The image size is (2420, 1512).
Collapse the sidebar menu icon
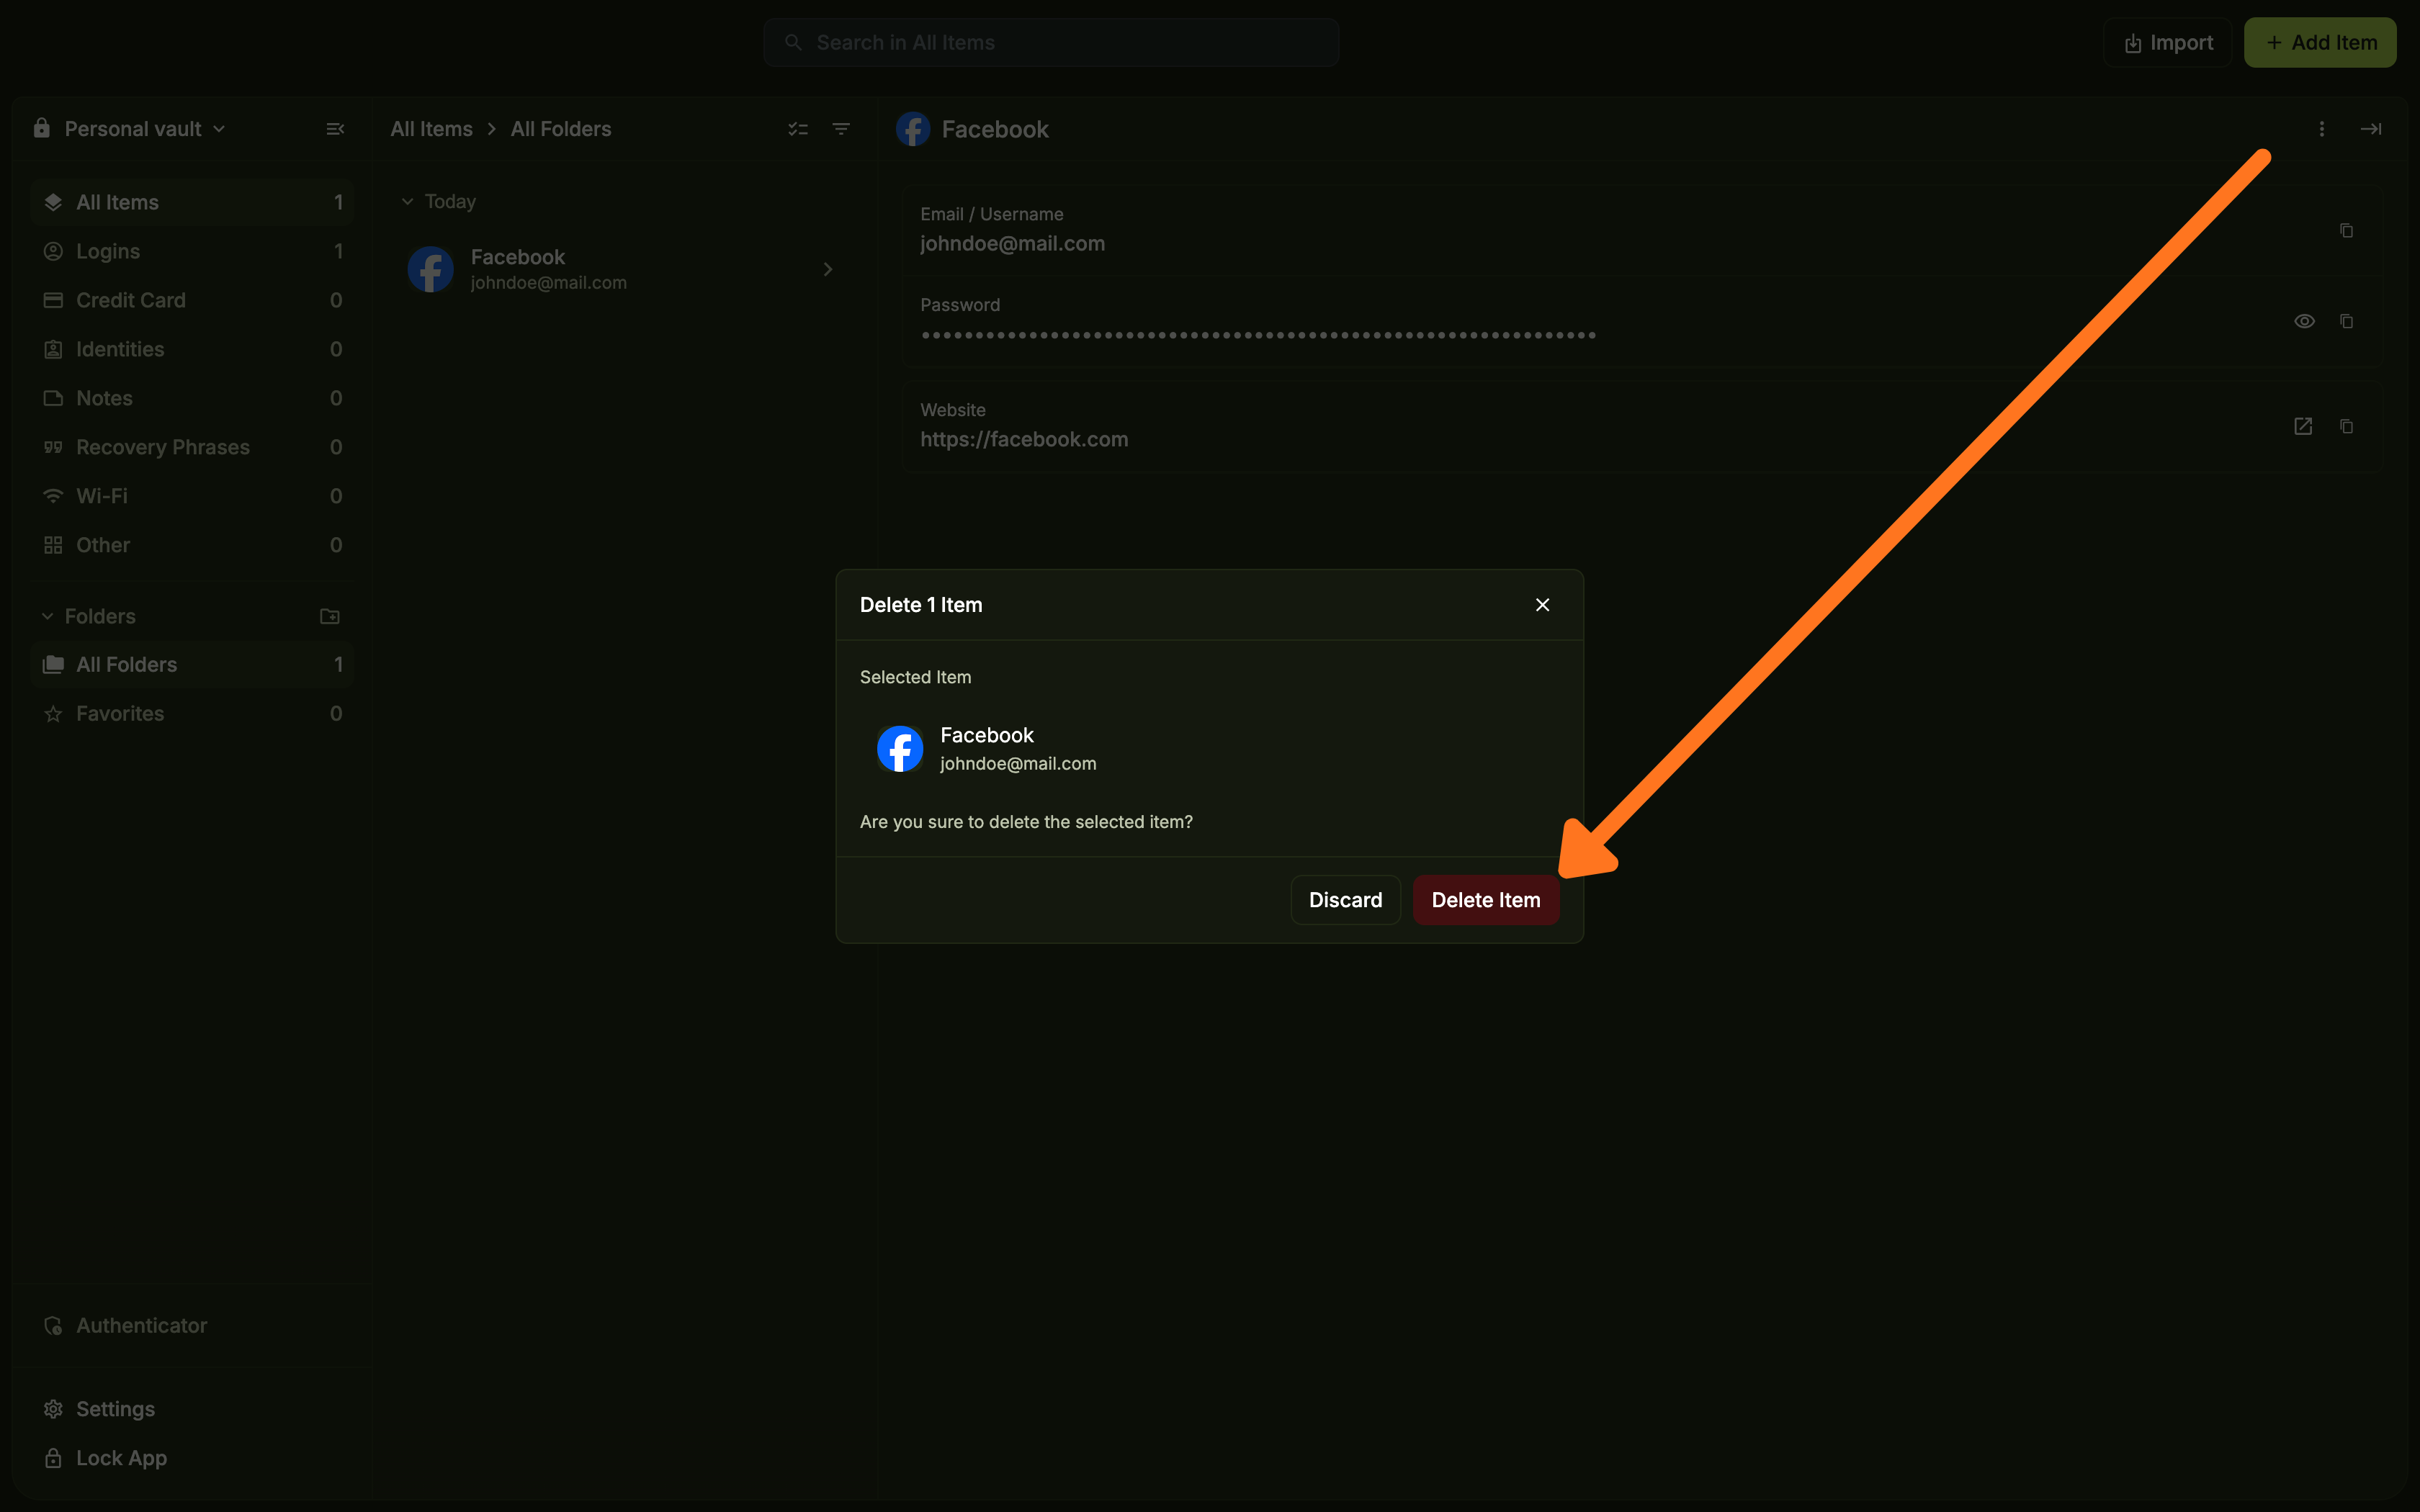point(335,129)
